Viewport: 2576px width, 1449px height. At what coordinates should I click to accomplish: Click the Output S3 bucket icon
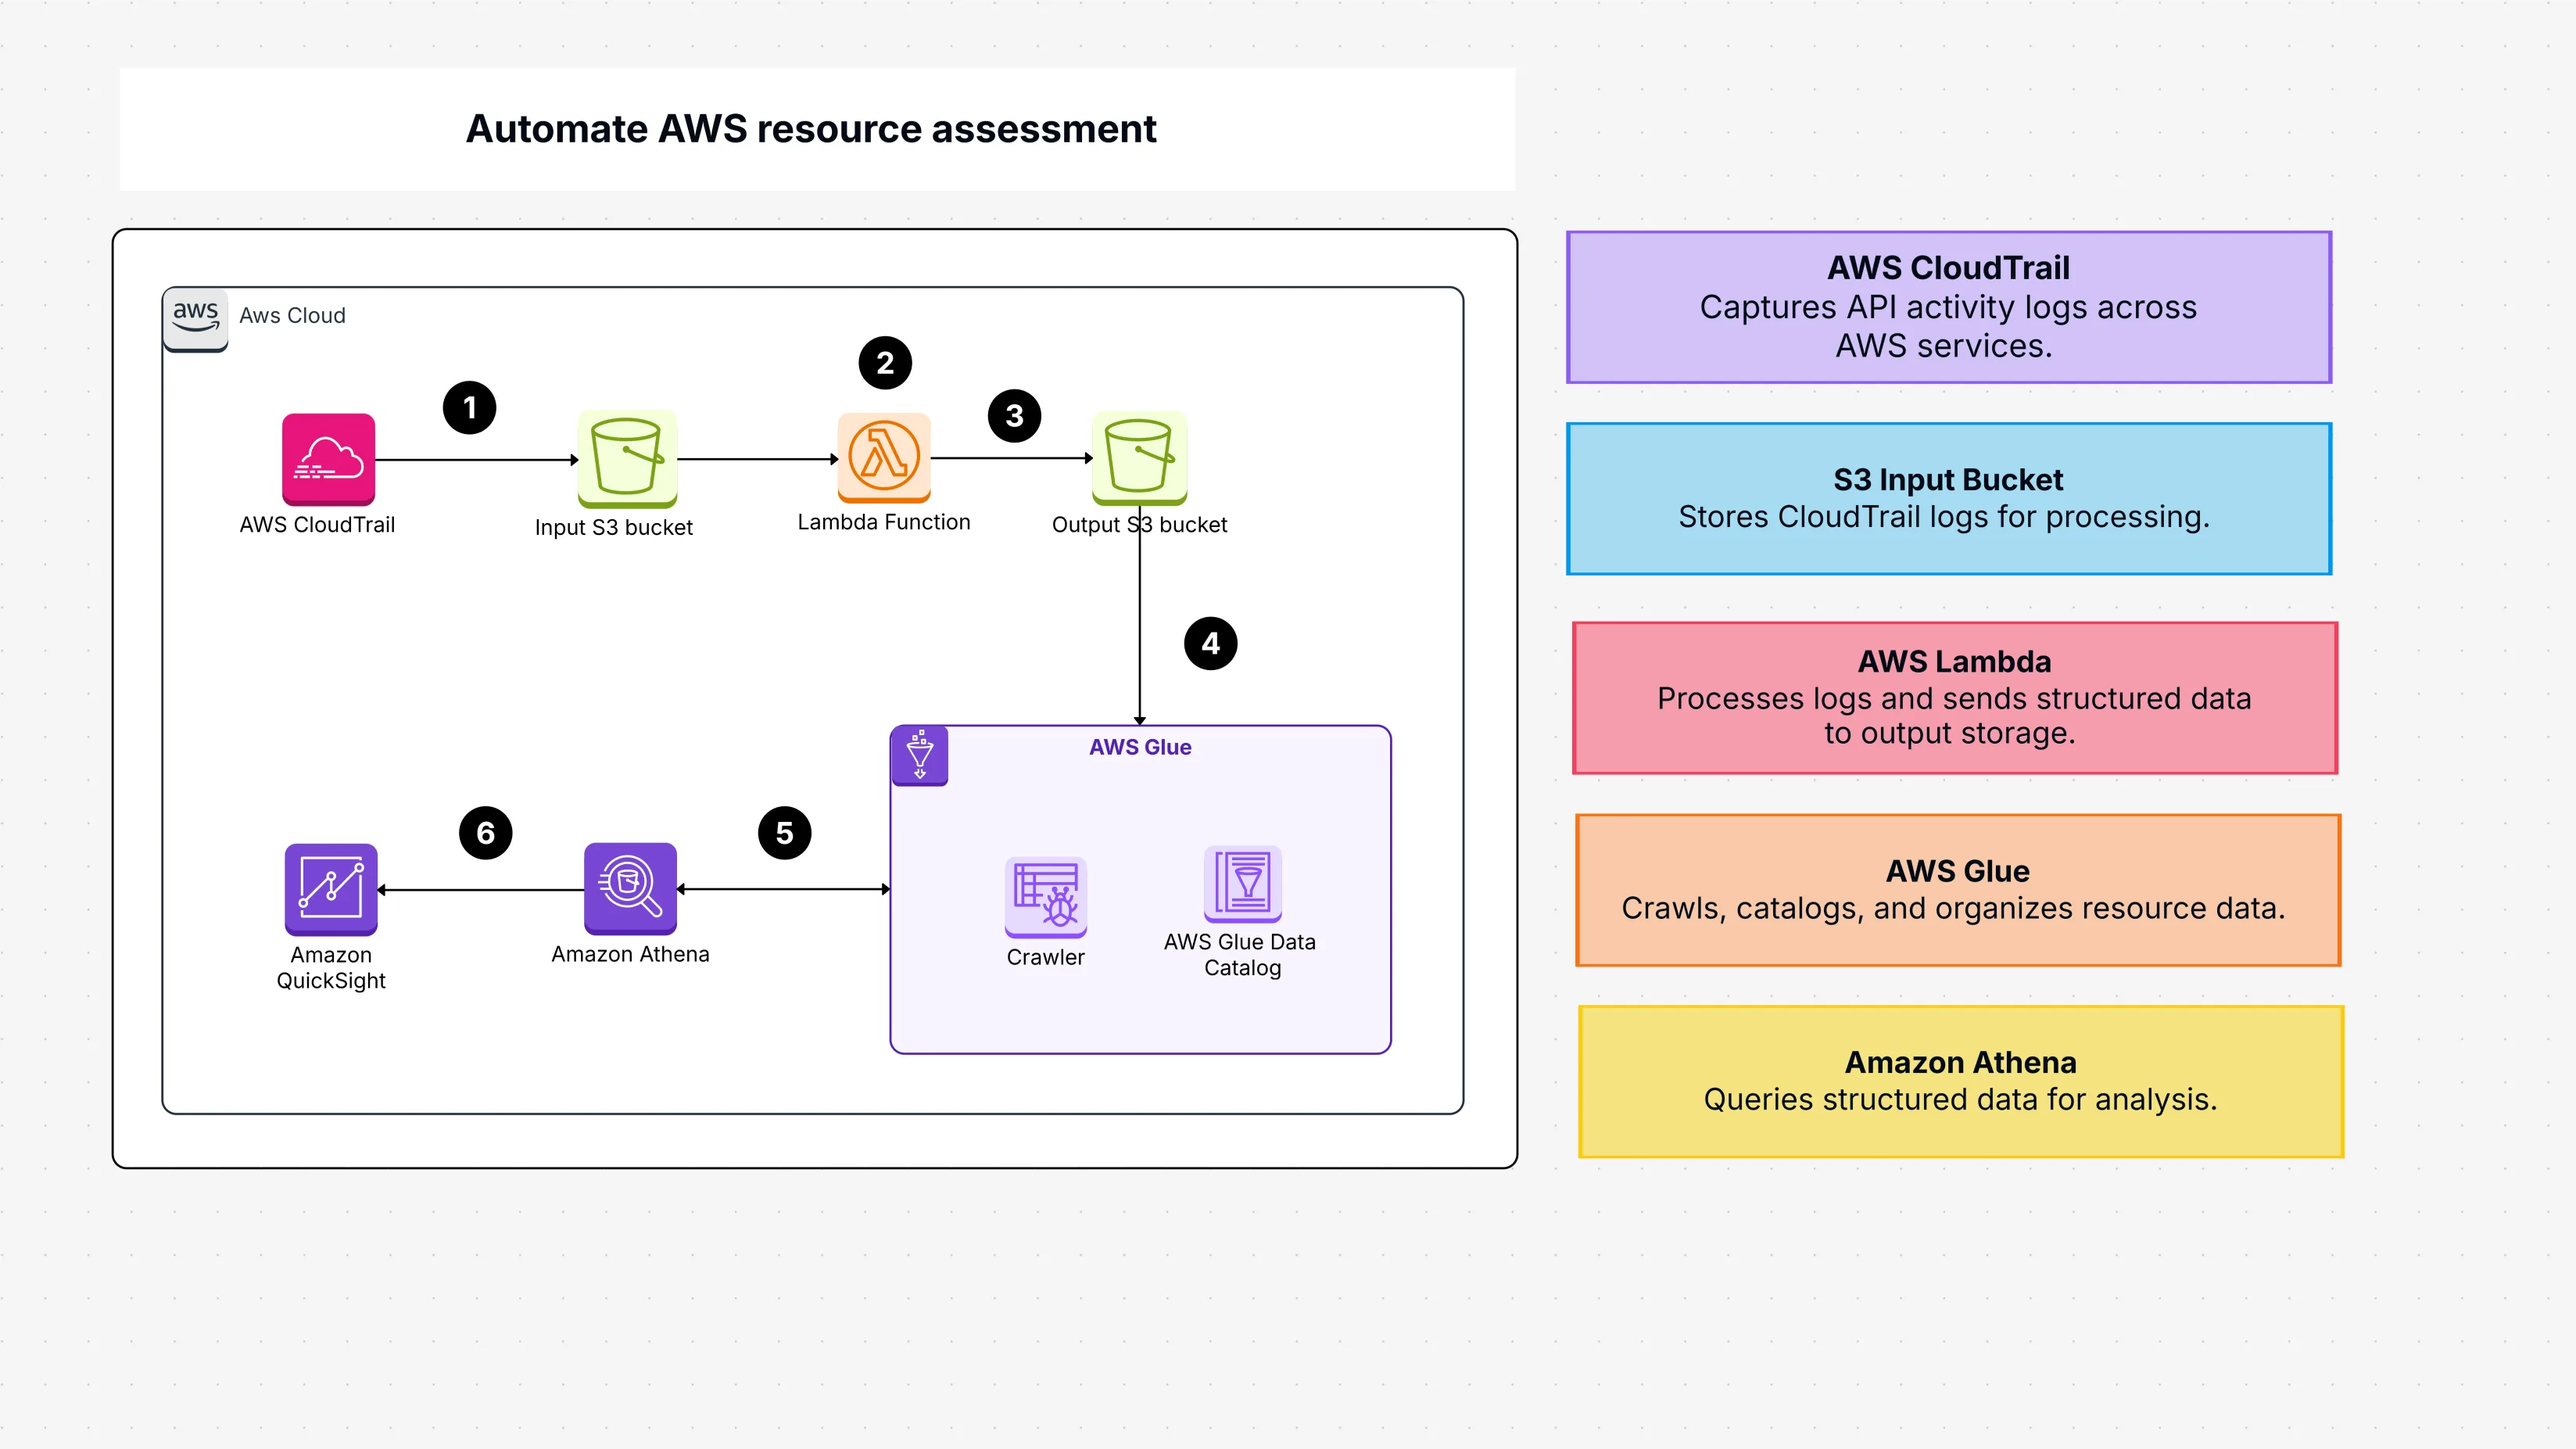point(1139,457)
